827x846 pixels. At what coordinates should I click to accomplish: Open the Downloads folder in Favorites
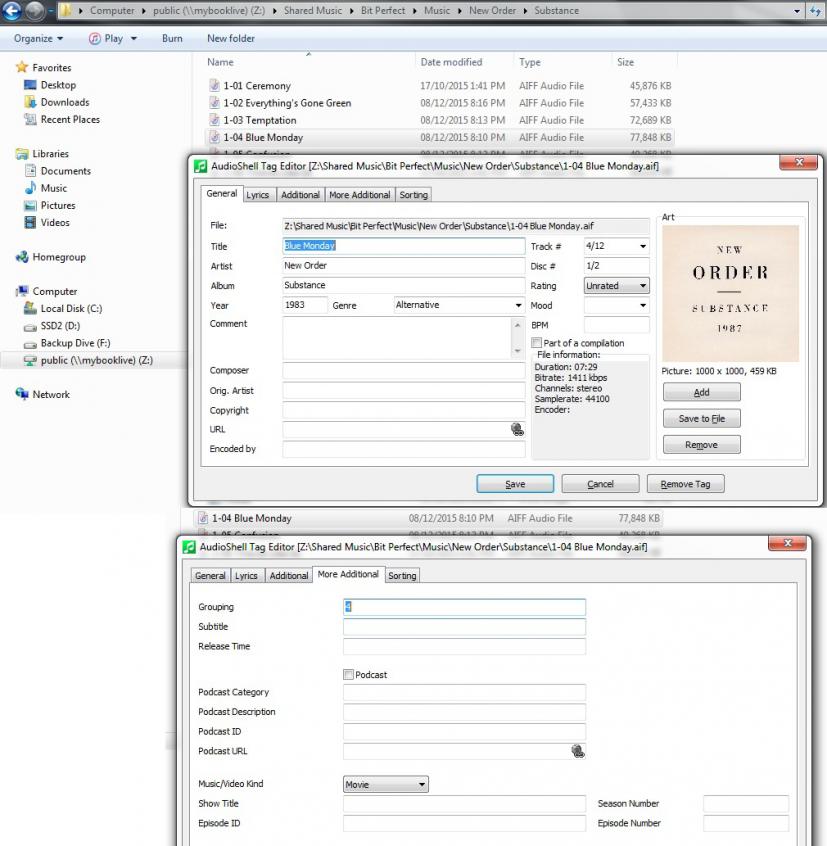click(64, 102)
